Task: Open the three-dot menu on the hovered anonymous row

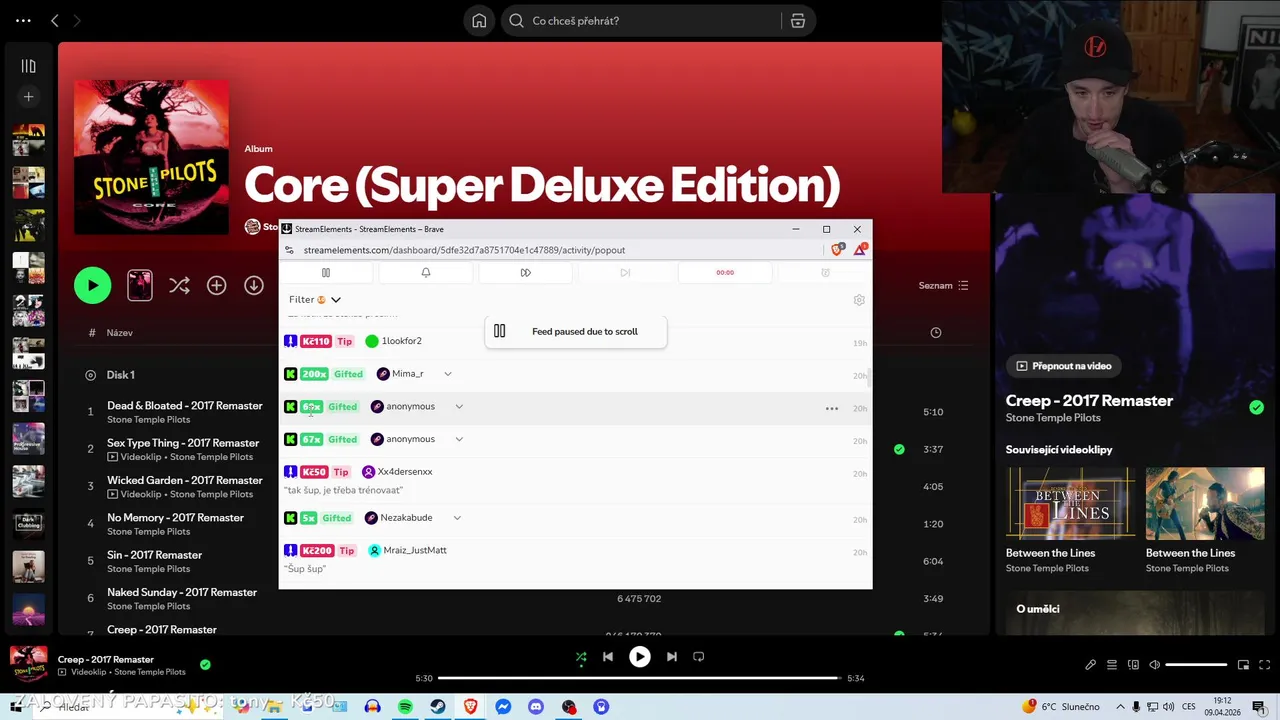Action: 832,408
